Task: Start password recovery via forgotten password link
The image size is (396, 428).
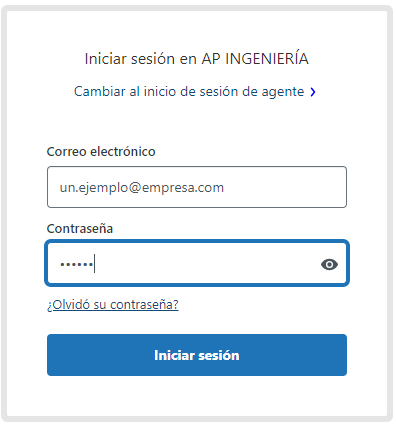Action: [113, 304]
